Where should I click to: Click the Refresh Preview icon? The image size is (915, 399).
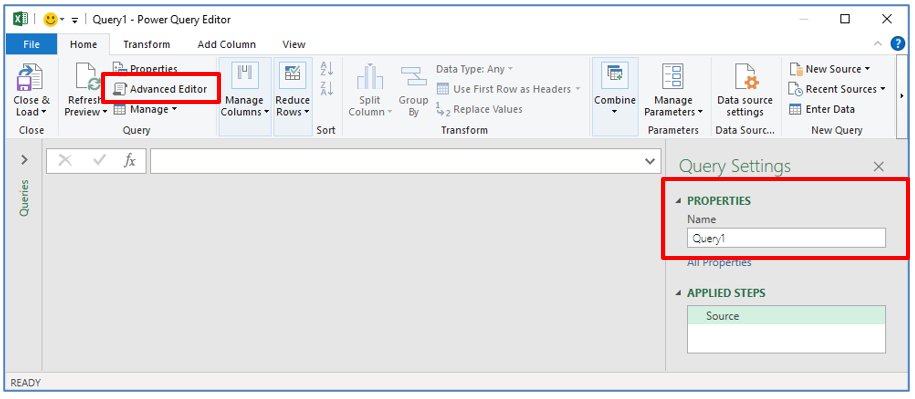coord(89,77)
